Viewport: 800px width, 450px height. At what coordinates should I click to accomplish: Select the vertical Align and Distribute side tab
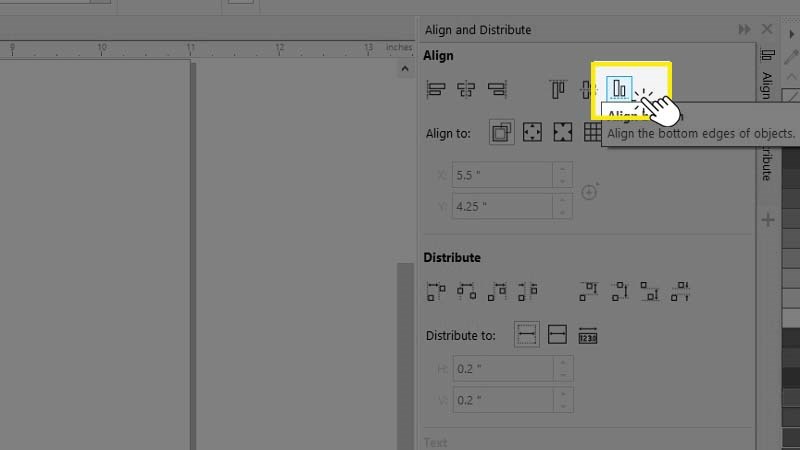(767, 115)
